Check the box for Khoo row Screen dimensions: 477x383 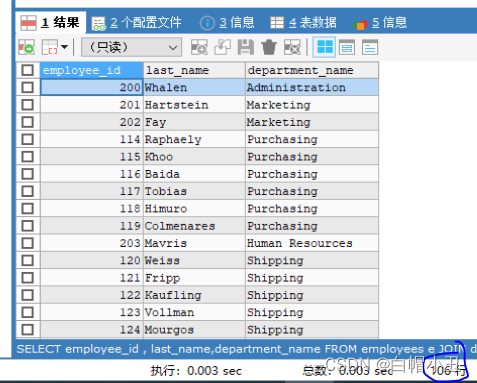coord(27,157)
